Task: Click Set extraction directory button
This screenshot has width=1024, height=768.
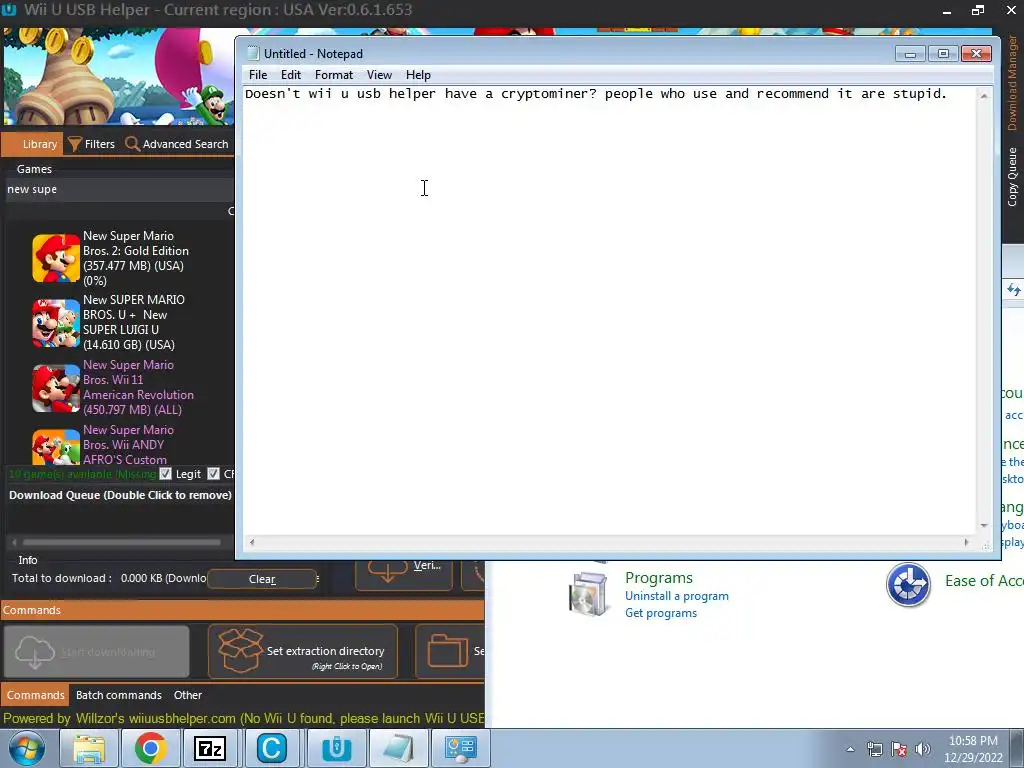Action: pos(302,651)
